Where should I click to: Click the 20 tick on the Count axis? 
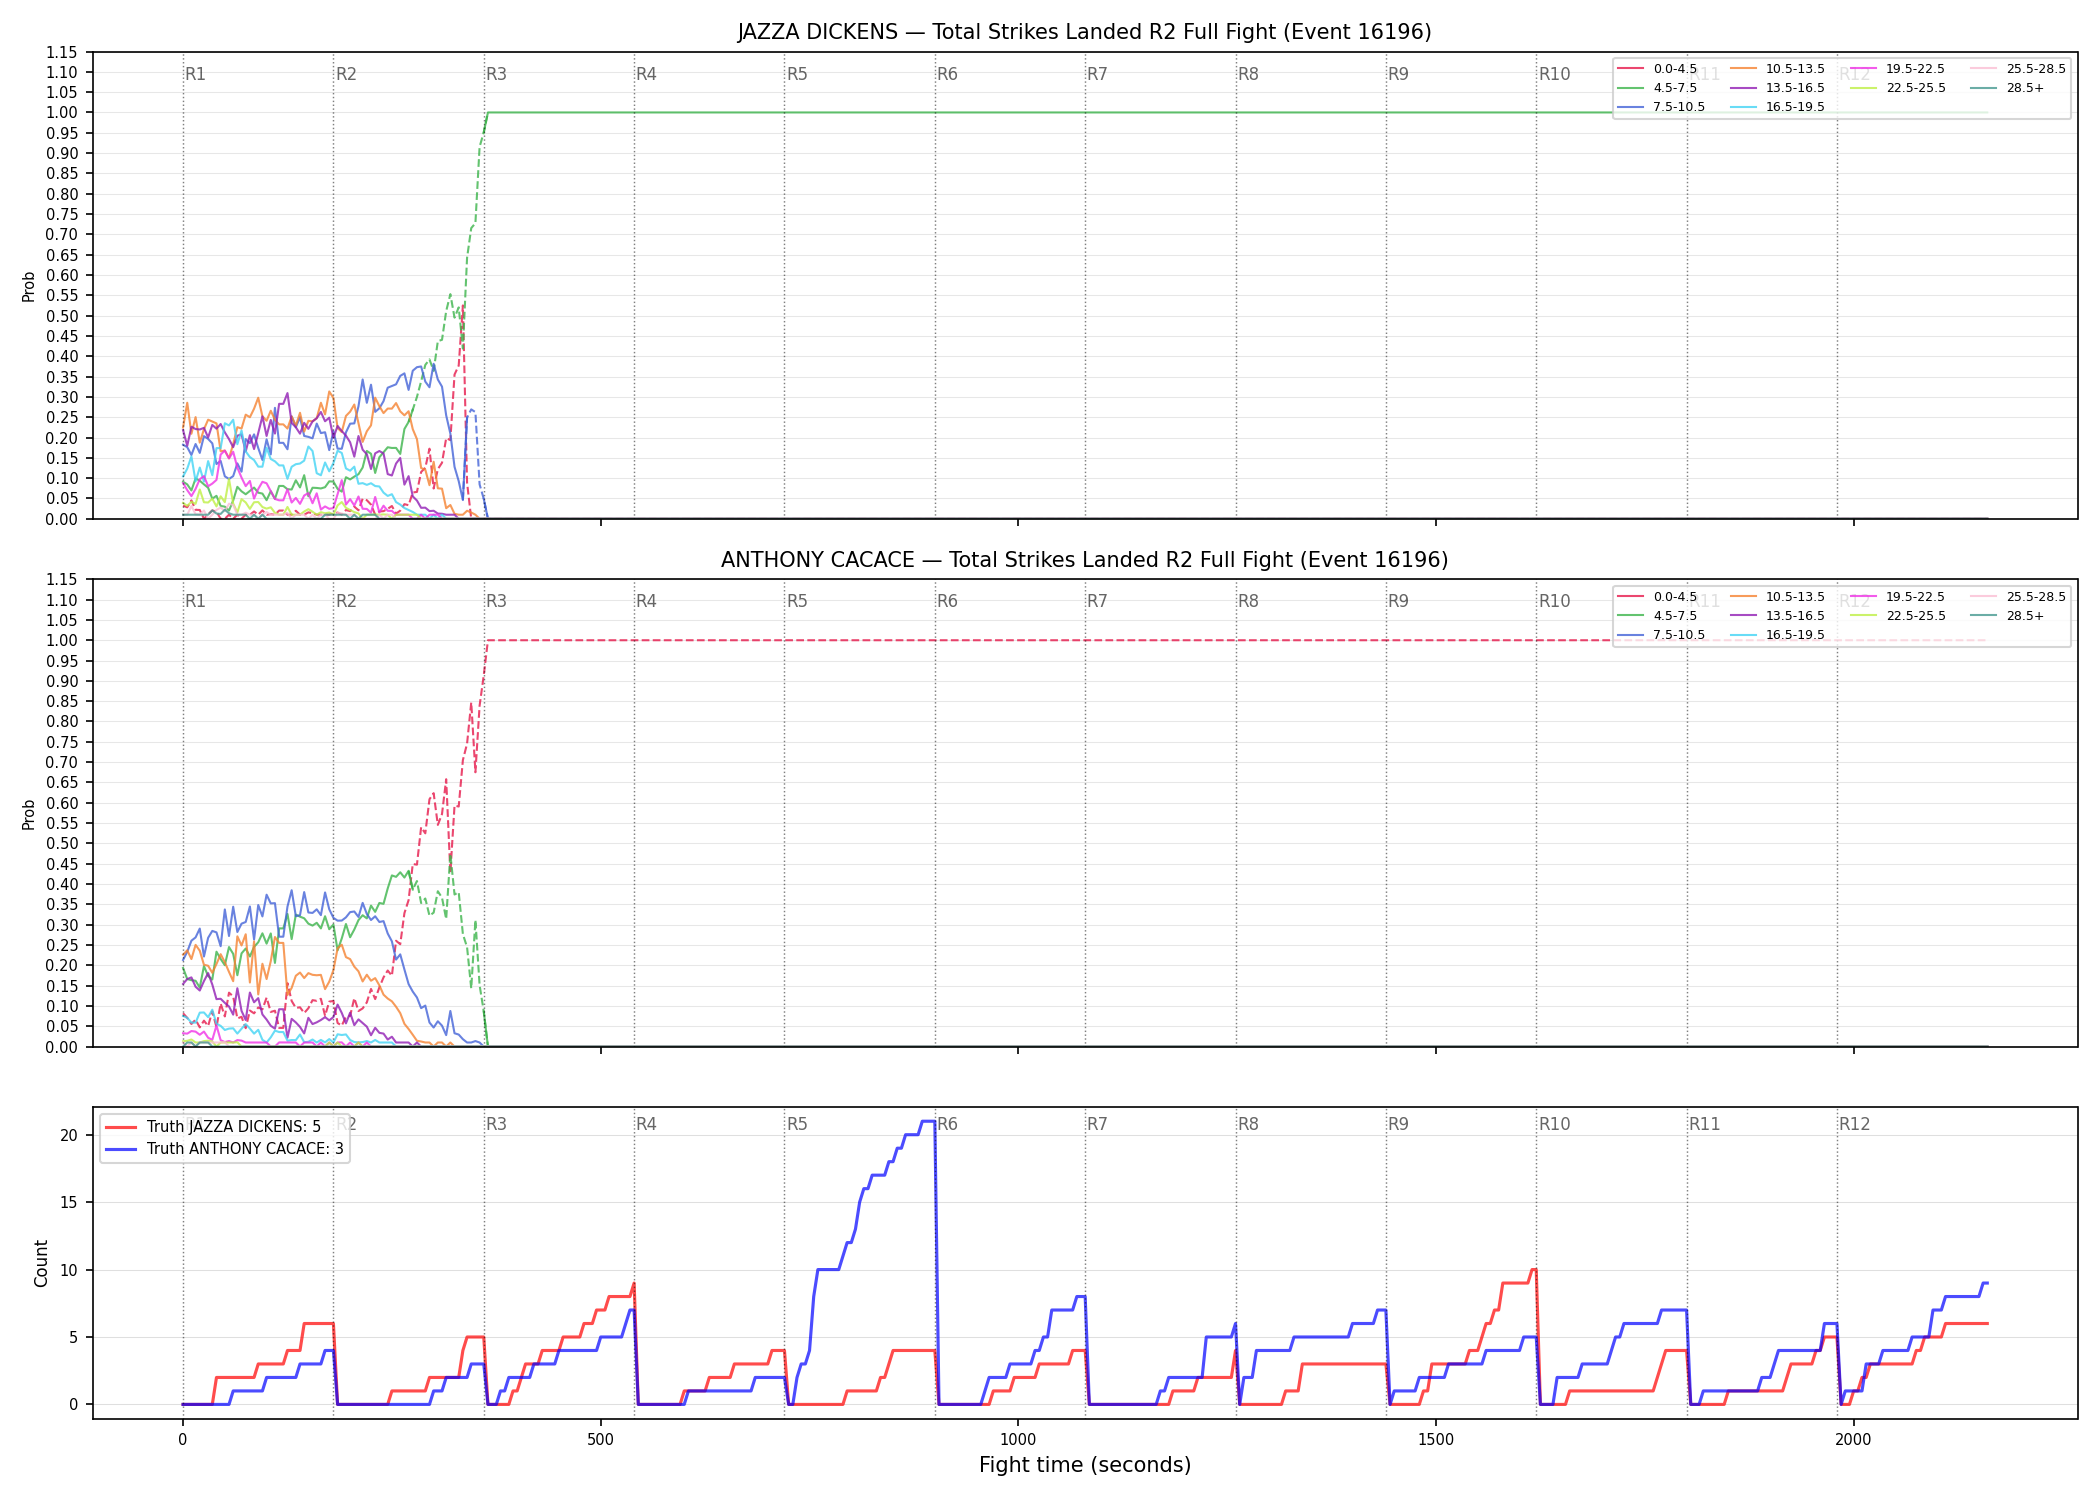(x=69, y=1135)
